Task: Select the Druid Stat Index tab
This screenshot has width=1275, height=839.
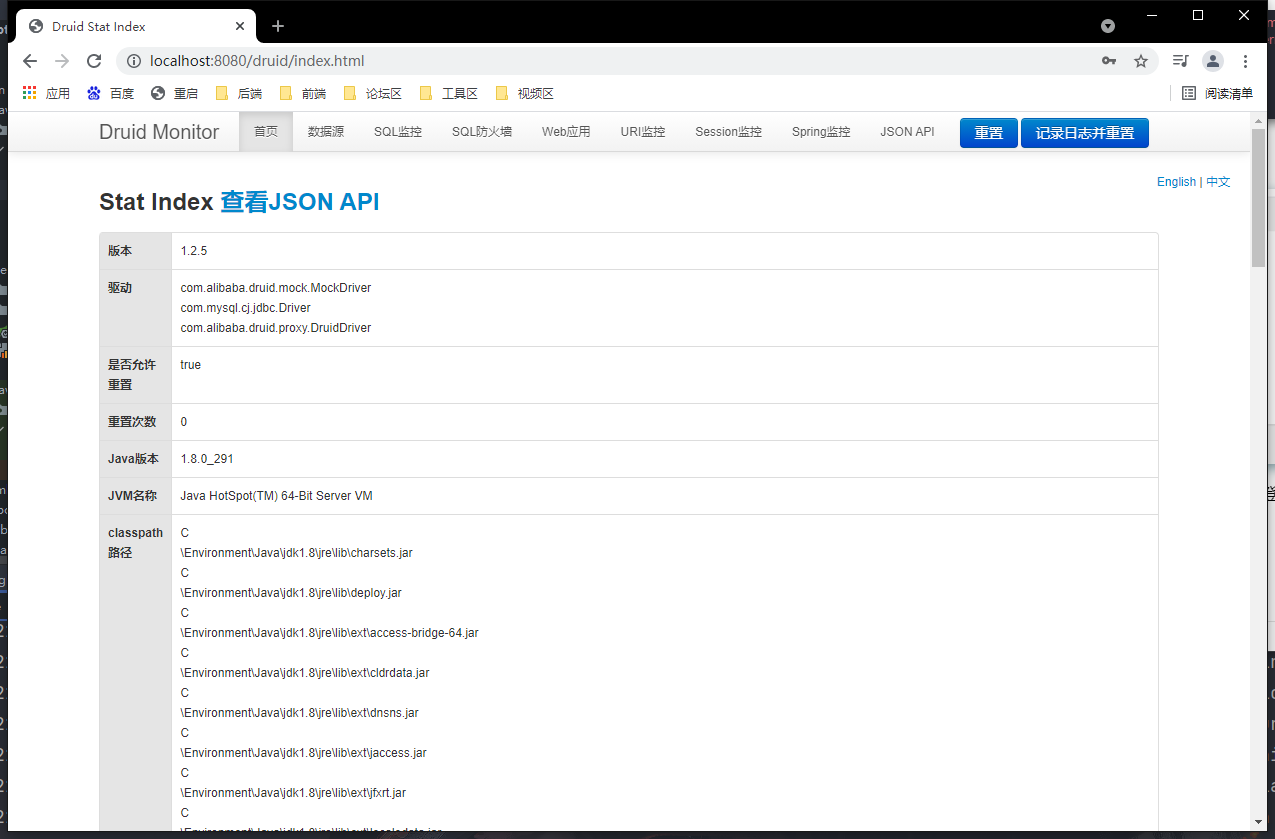Action: pyautogui.click(x=136, y=27)
